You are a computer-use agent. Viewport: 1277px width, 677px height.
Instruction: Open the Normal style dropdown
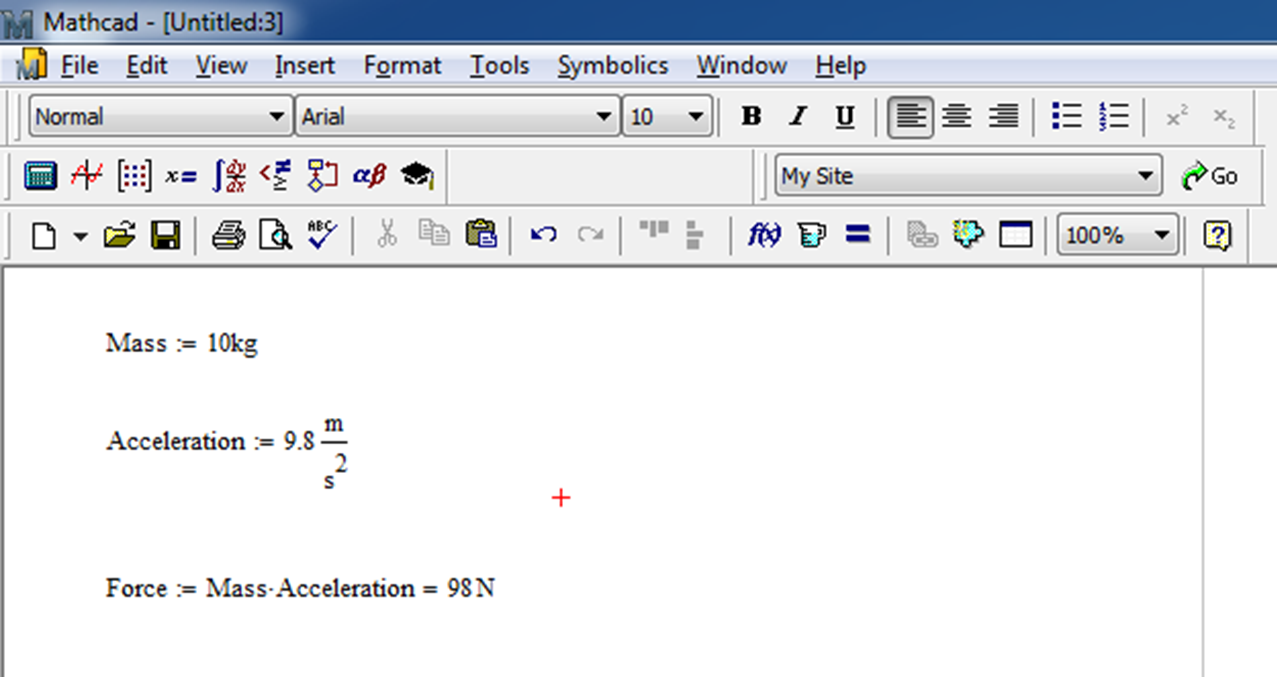(278, 116)
